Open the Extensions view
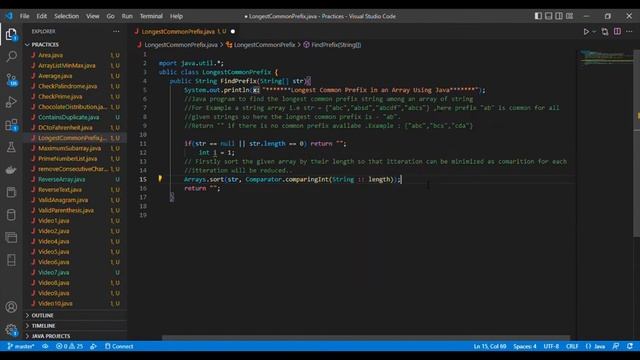 point(11,124)
